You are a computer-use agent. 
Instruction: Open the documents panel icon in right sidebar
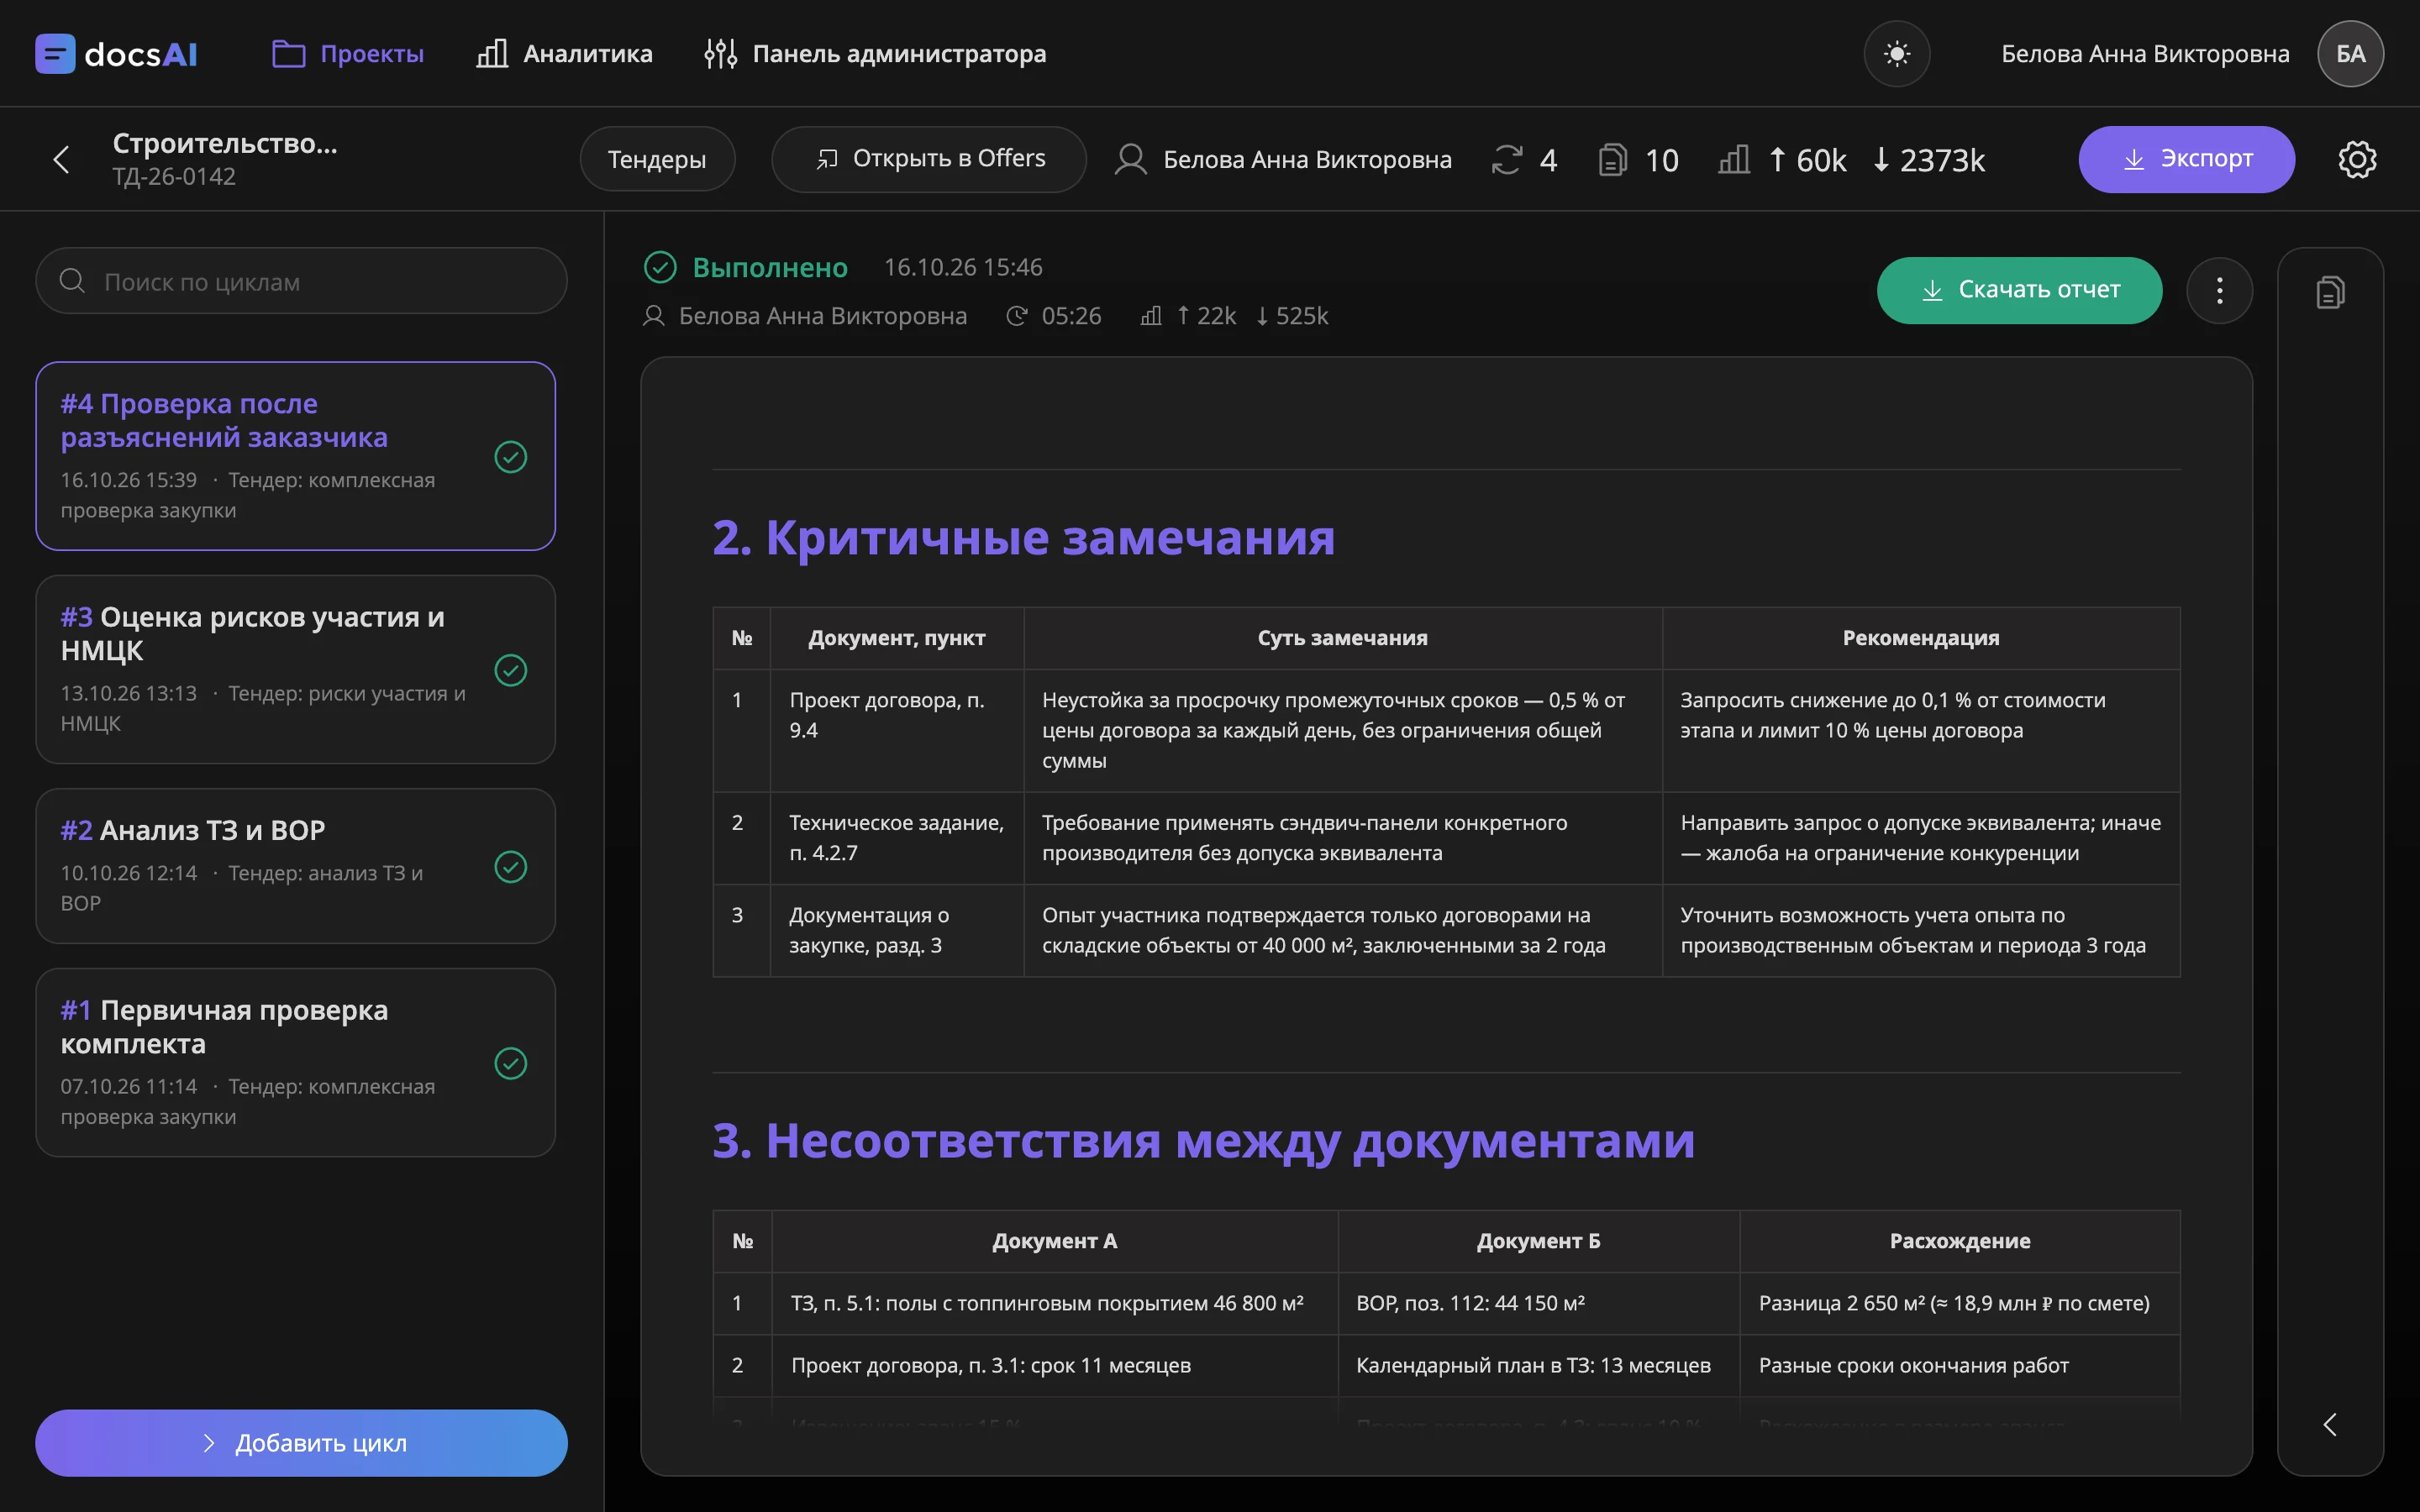pos(2330,293)
